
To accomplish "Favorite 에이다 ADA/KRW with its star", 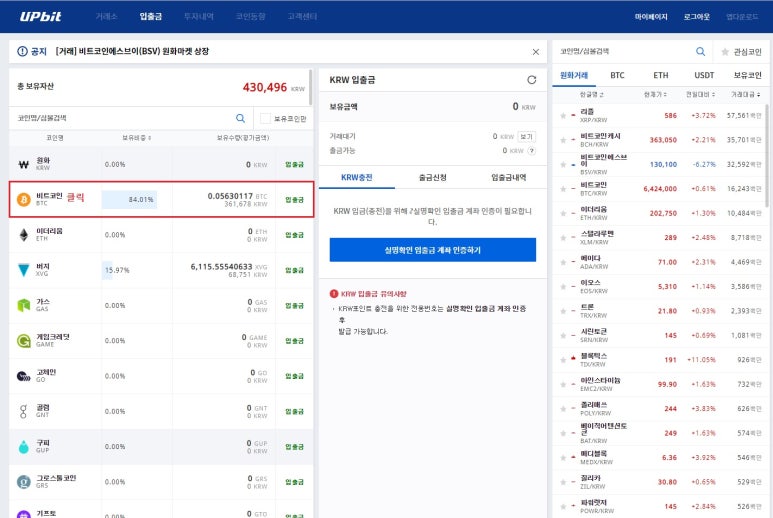I will click(x=563, y=262).
